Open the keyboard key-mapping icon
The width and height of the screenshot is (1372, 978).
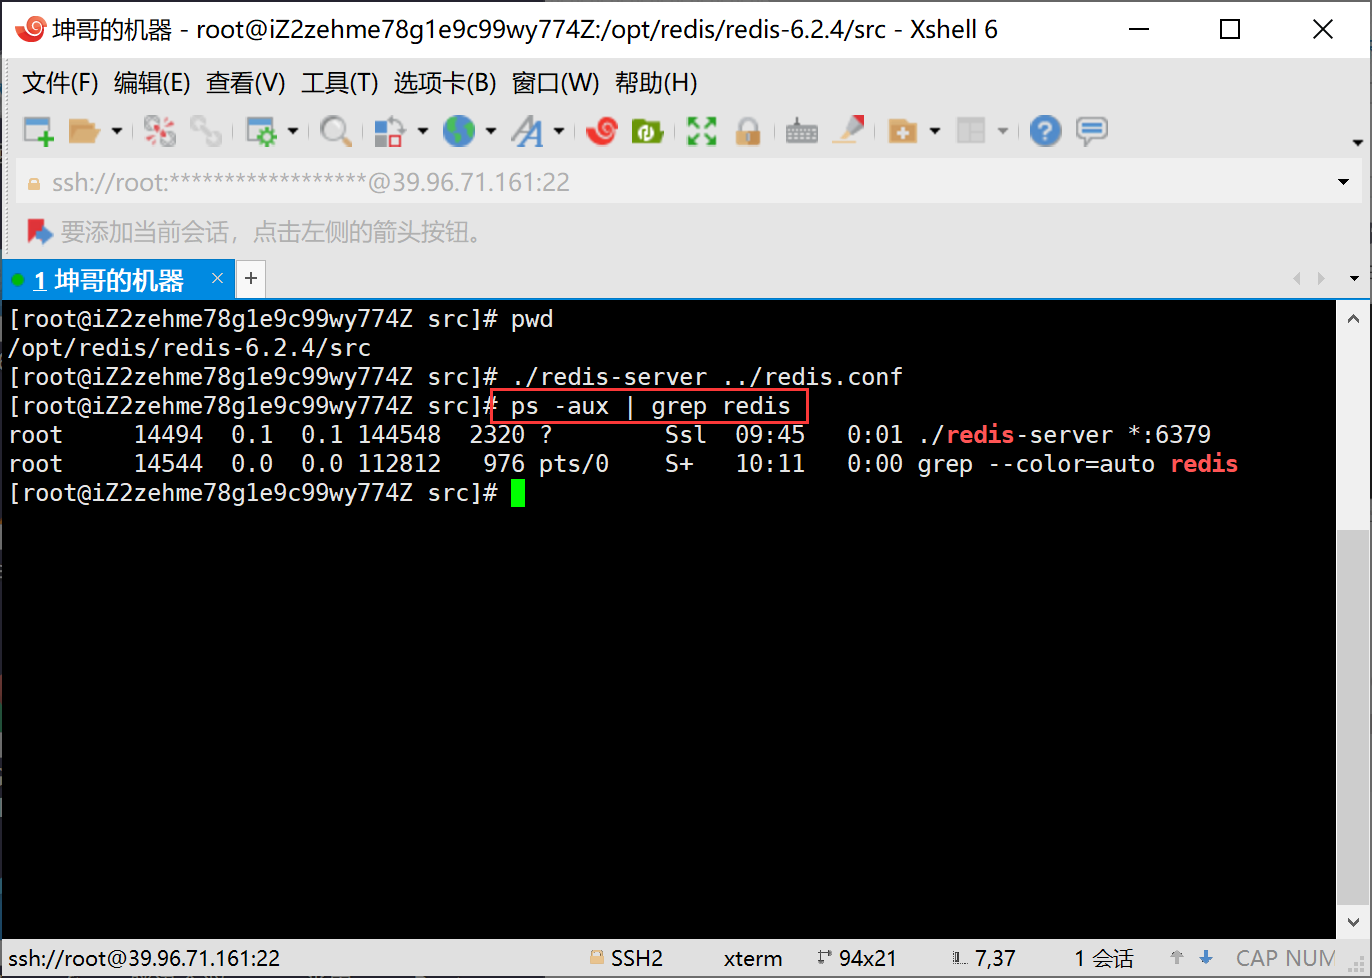802,131
